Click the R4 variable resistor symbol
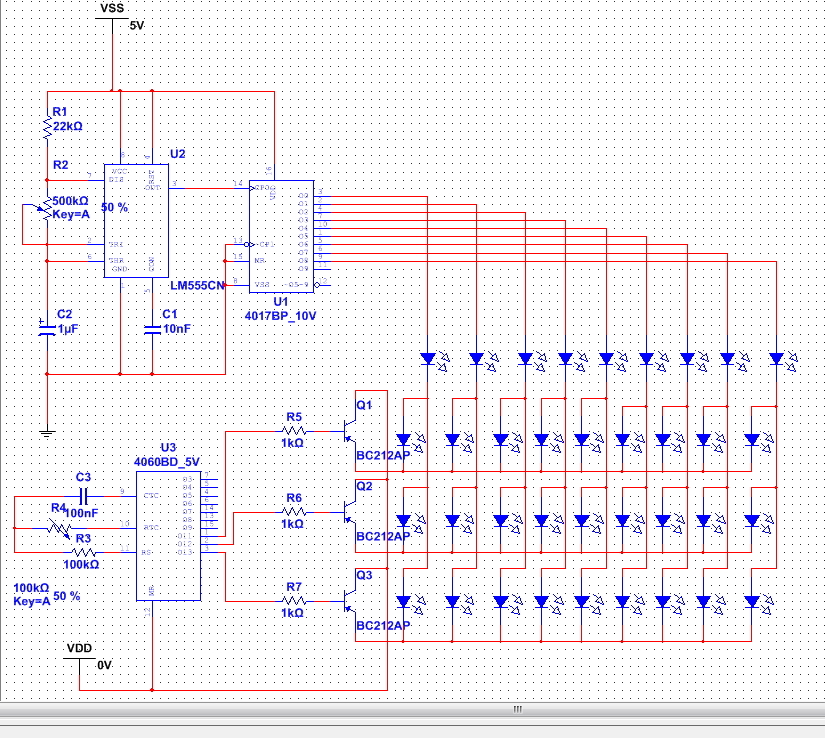Screen dimensions: 825x738 click(59, 528)
